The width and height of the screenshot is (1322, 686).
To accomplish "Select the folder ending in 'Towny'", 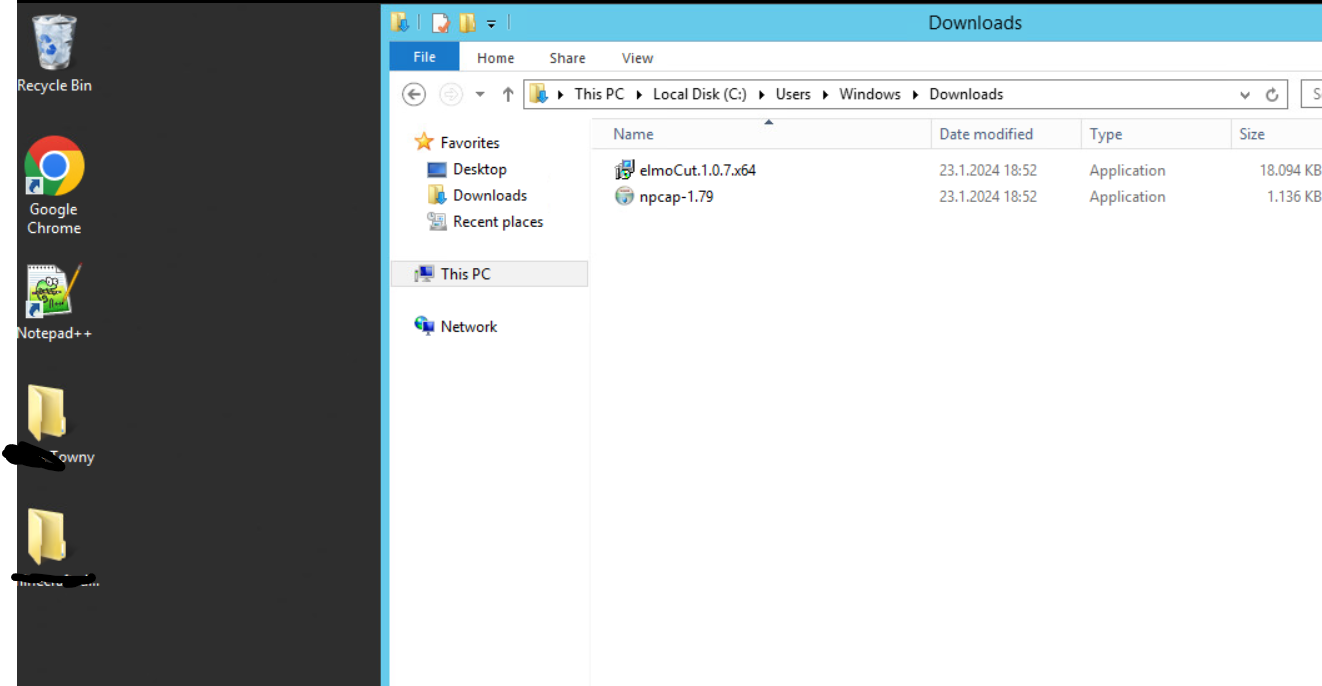I will point(48,427).
